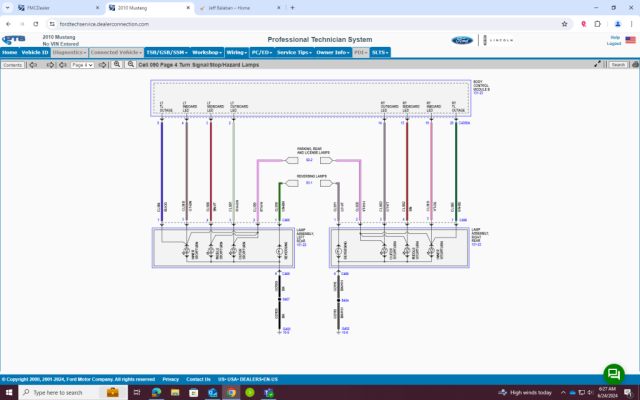This screenshot has height=400, width=640.
Task: Show hidden system tray icons chevron
Action: 563,392
